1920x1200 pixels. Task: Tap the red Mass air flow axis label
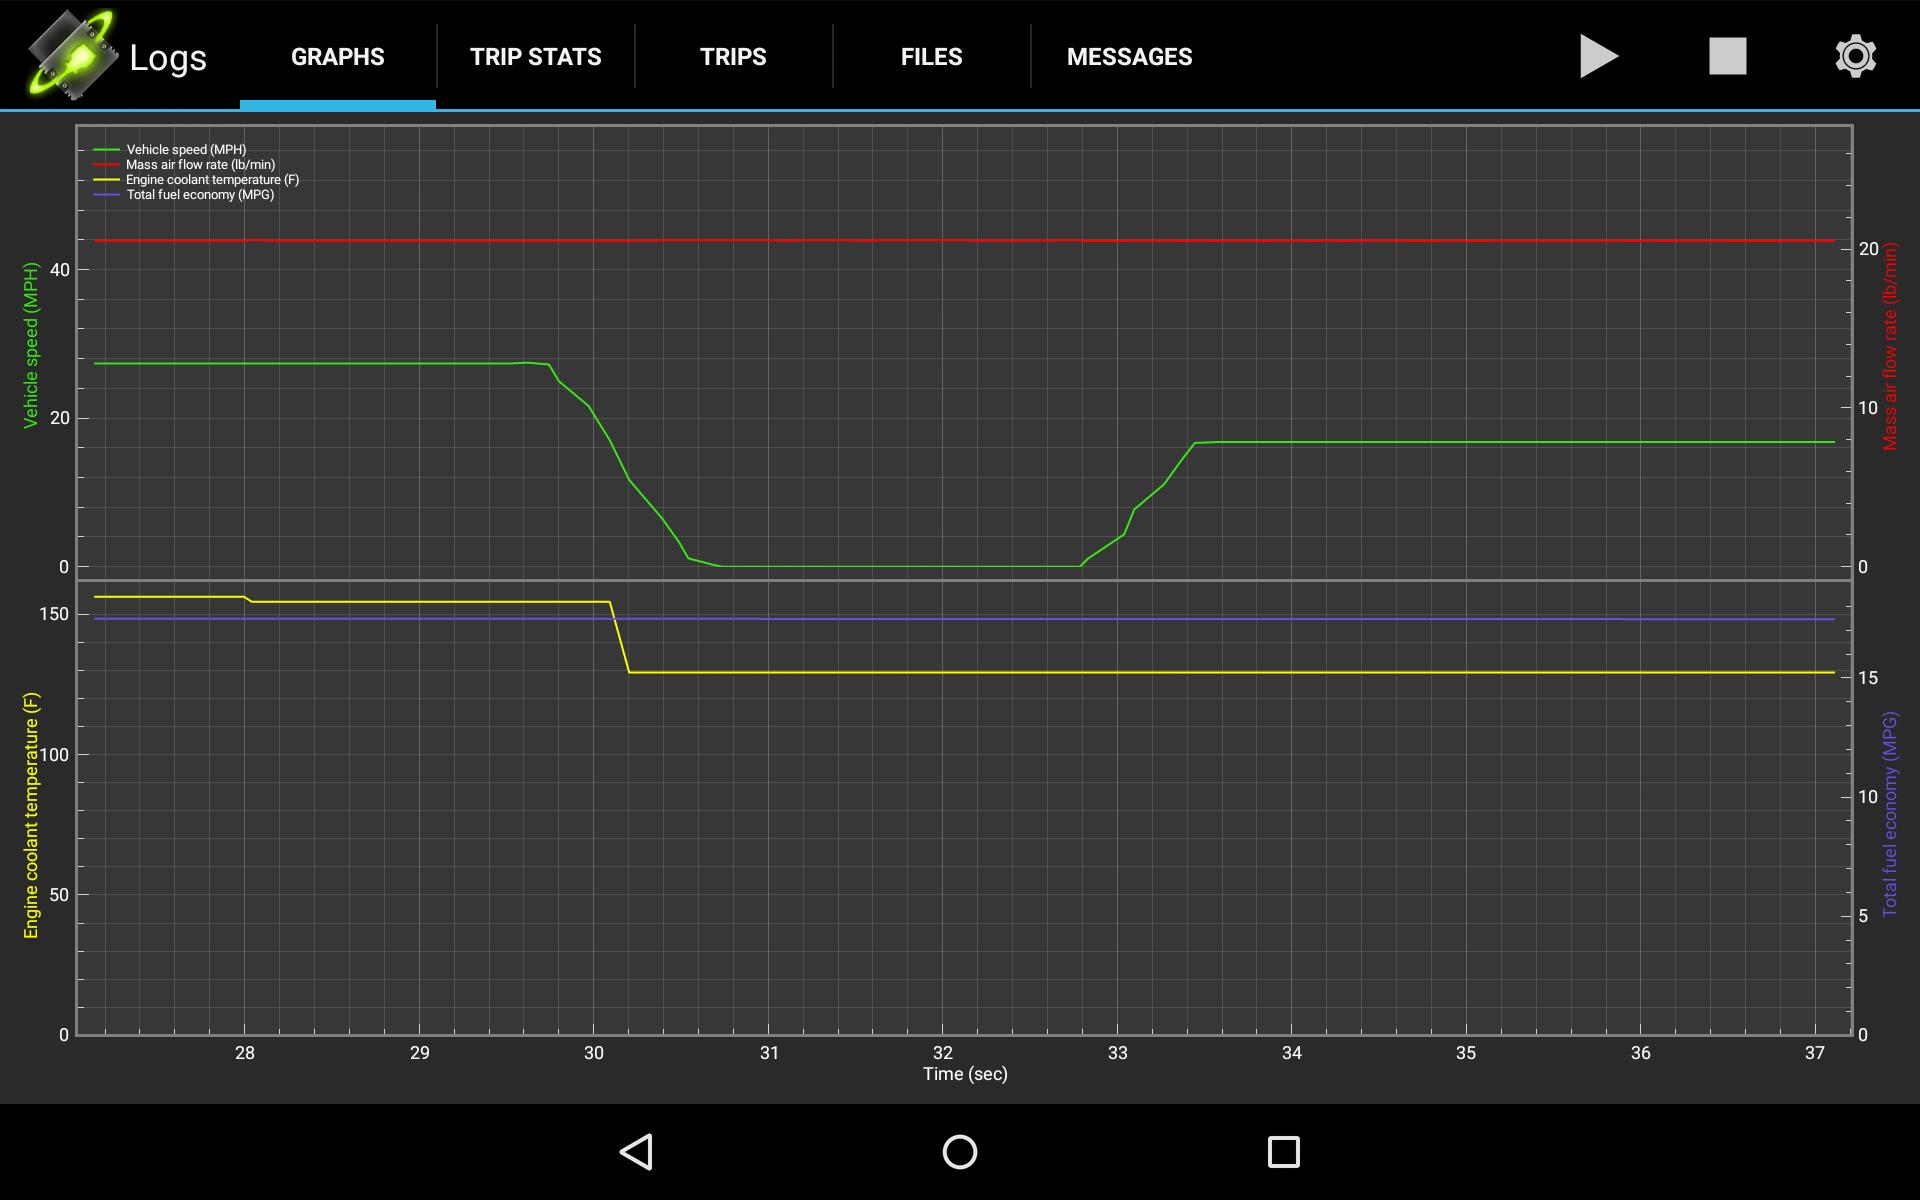click(x=1889, y=347)
